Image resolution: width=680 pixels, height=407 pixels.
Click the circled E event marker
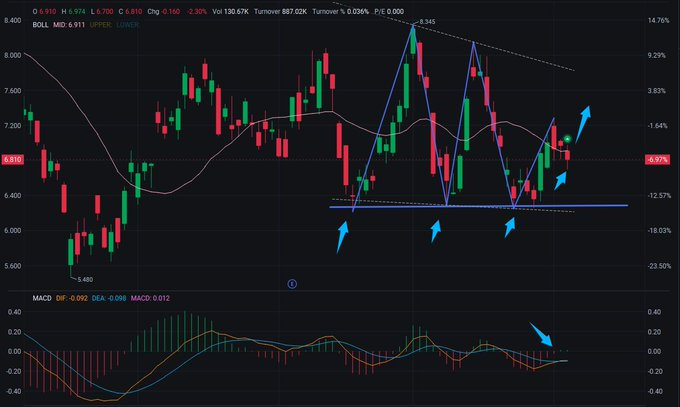292,284
